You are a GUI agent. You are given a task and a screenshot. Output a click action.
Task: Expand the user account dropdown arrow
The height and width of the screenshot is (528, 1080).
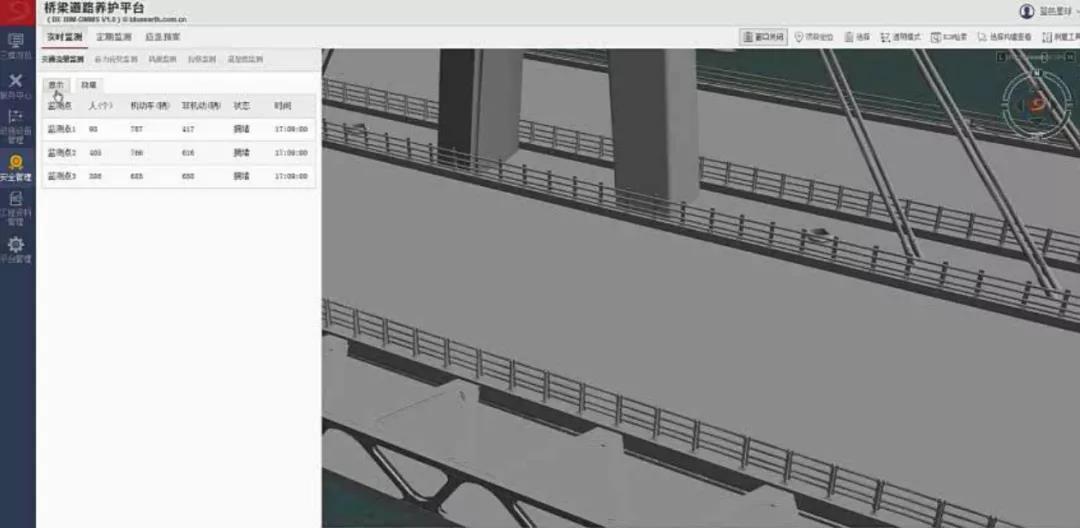coord(1077,12)
